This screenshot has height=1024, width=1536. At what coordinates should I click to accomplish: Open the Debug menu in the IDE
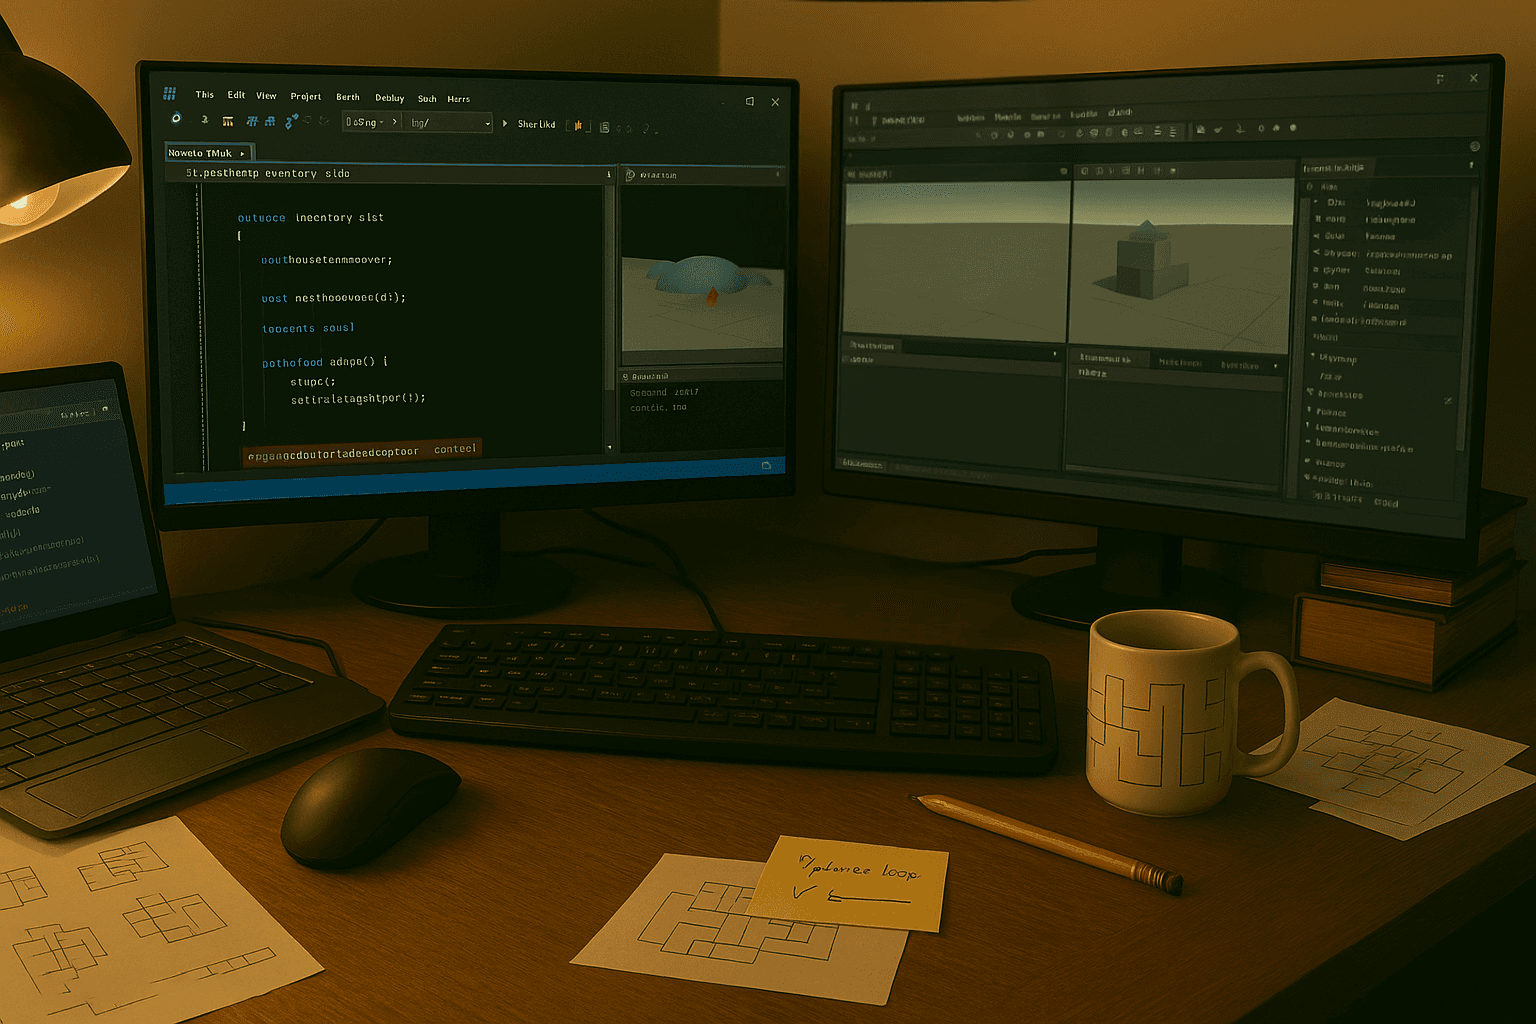[x=389, y=98]
